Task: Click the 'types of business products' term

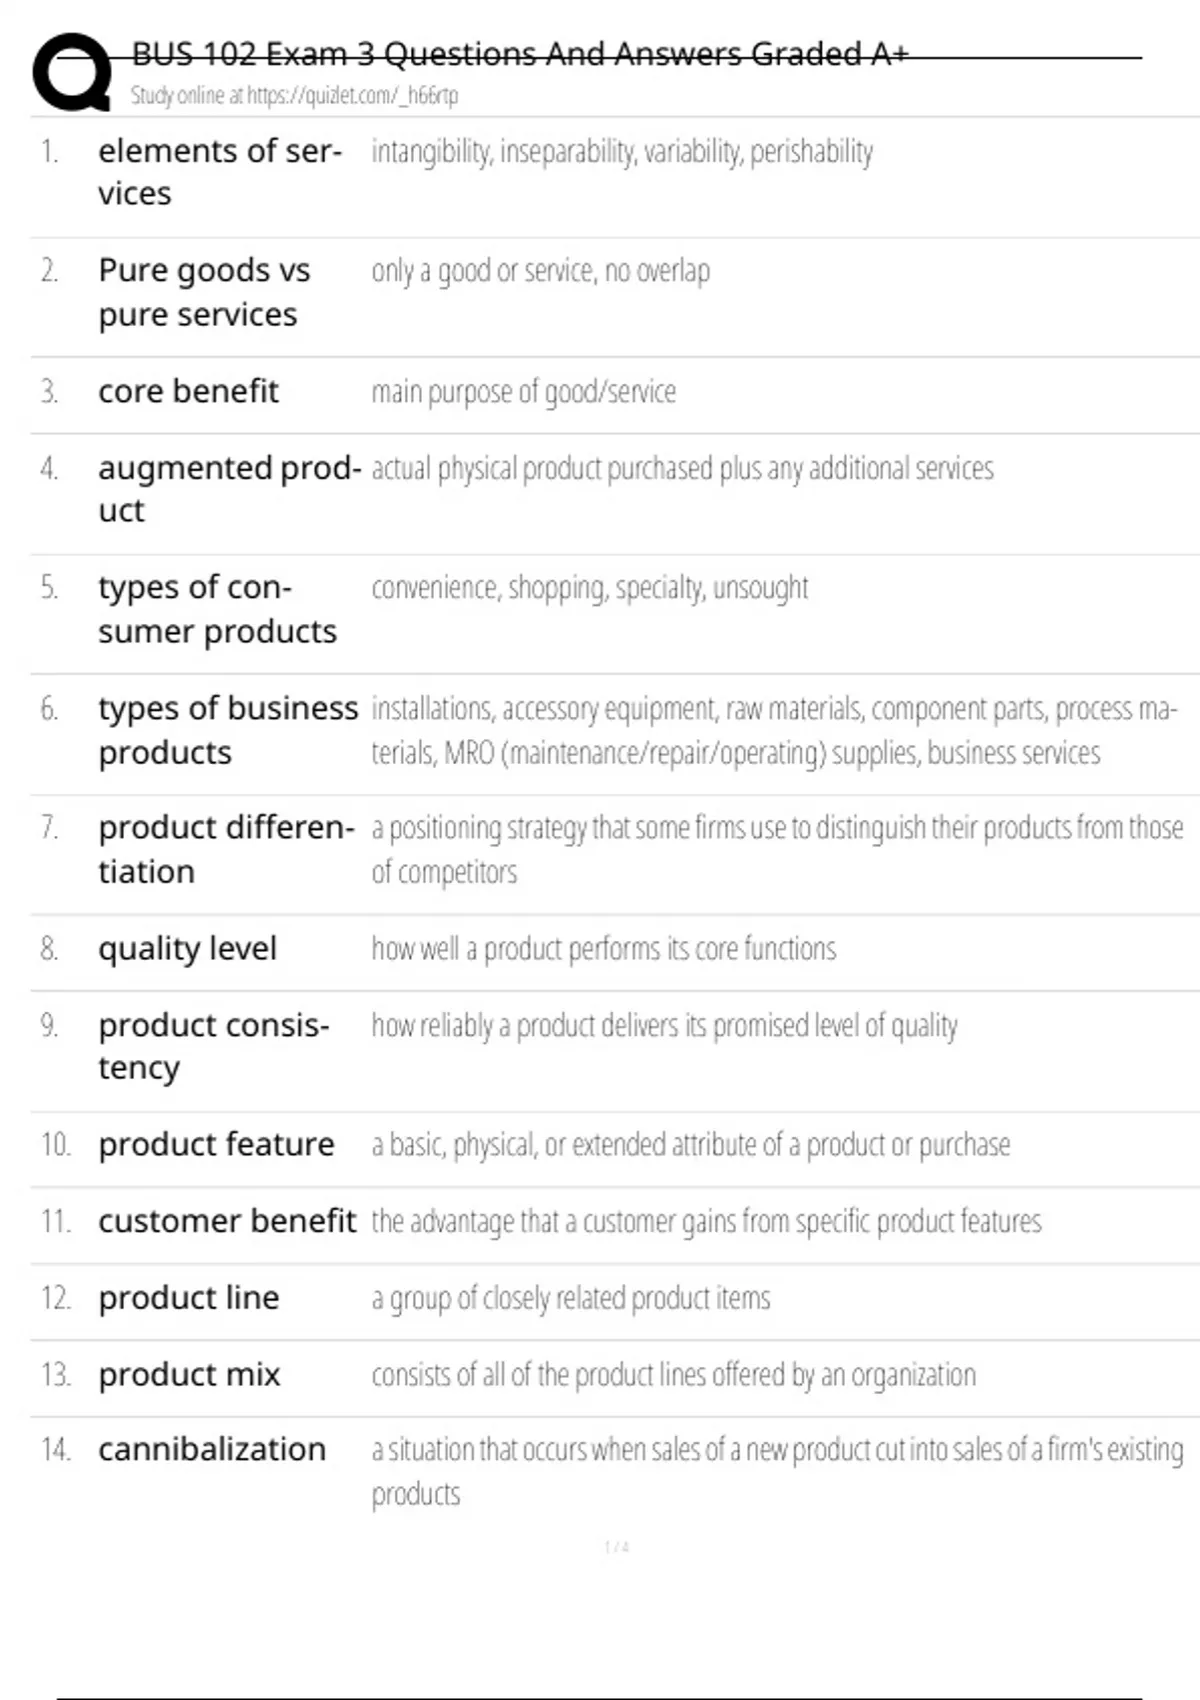Action: 227,730
